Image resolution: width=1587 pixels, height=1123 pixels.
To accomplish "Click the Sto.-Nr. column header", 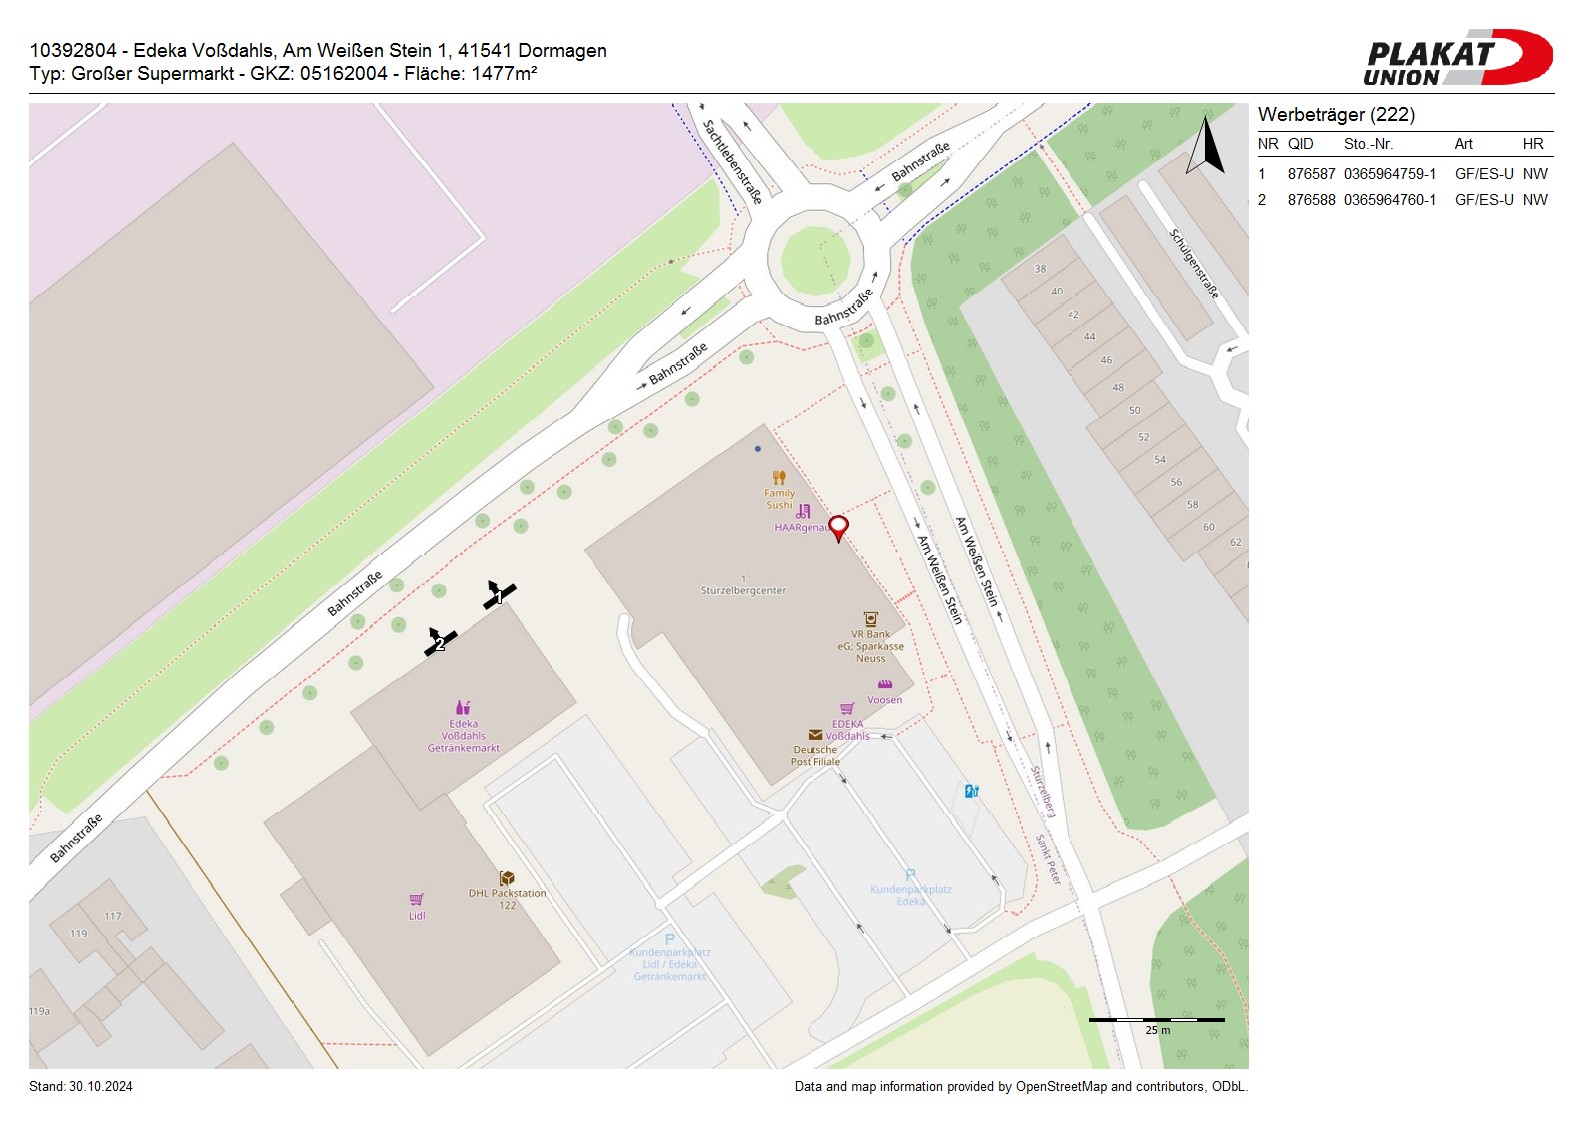I will point(1368,144).
